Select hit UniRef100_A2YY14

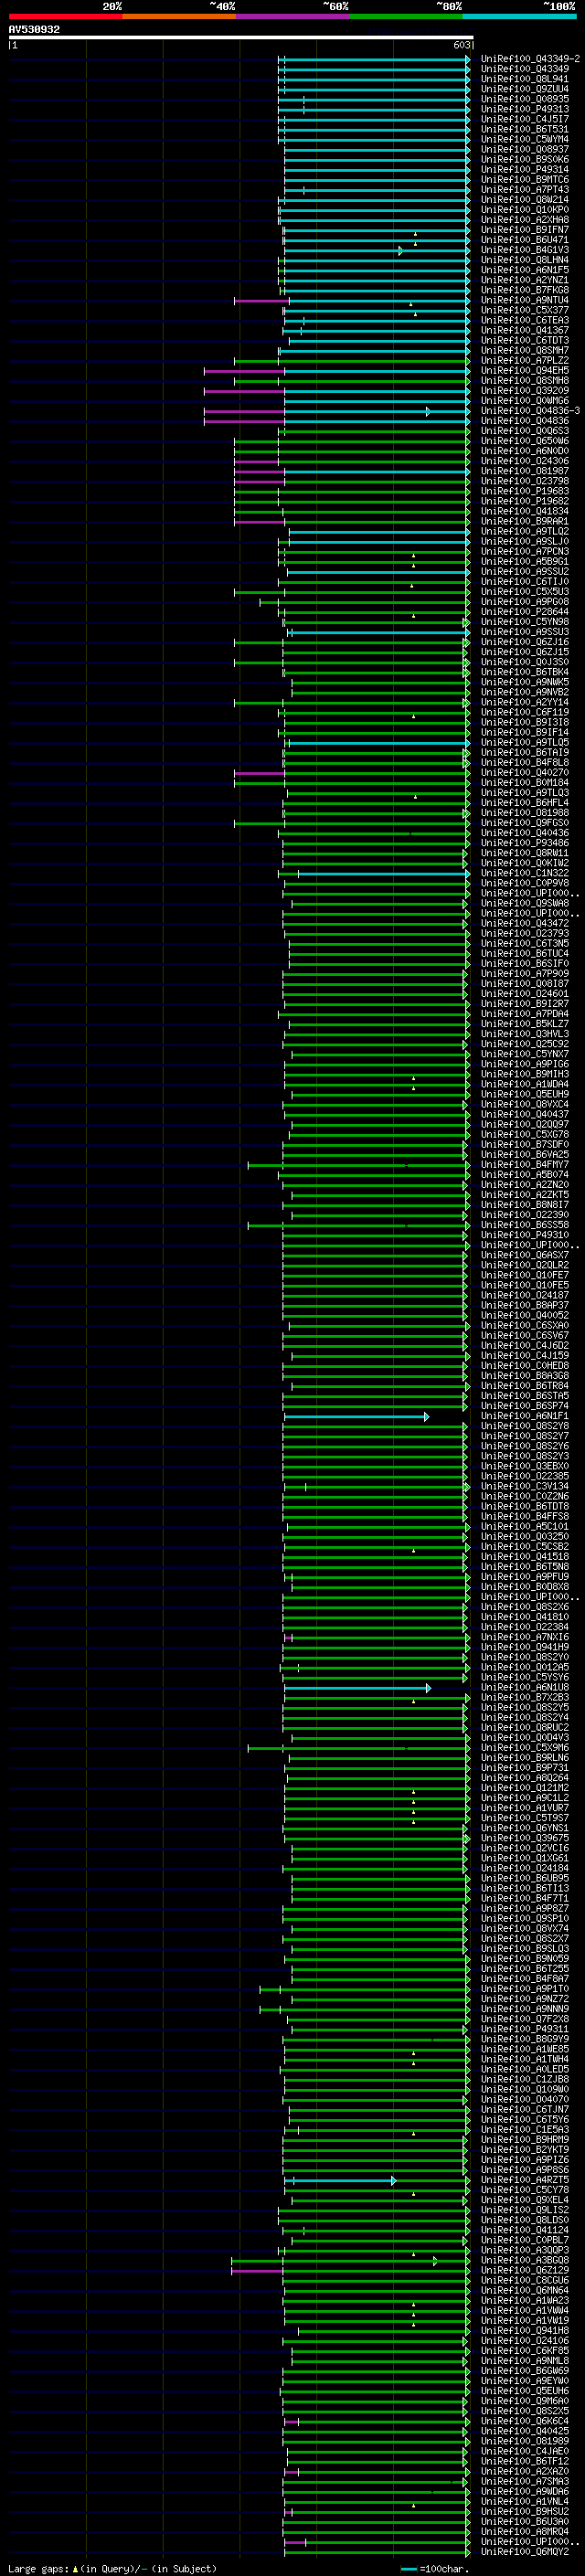(x=525, y=702)
